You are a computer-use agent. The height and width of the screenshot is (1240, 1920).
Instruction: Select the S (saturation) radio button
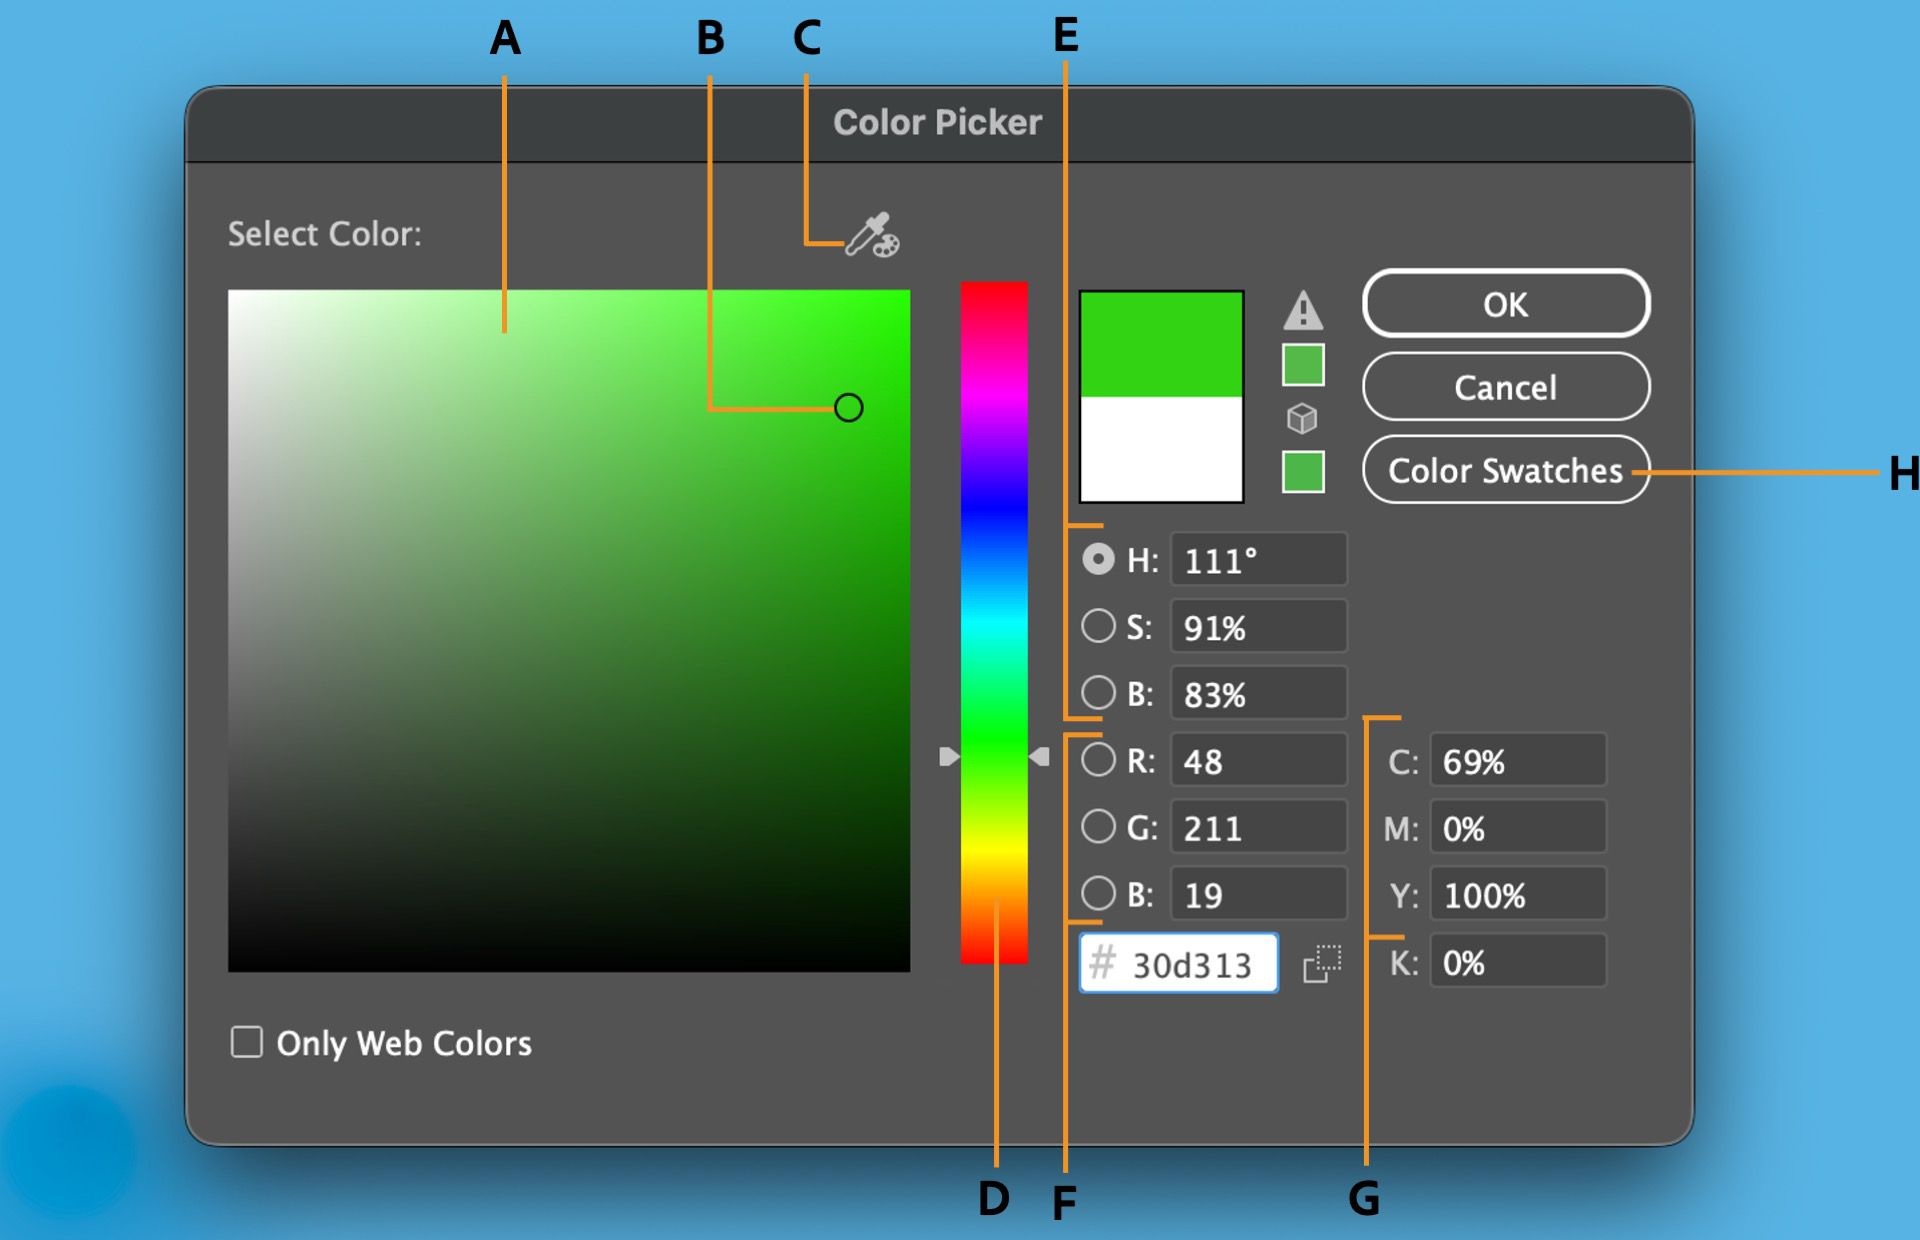[1098, 626]
